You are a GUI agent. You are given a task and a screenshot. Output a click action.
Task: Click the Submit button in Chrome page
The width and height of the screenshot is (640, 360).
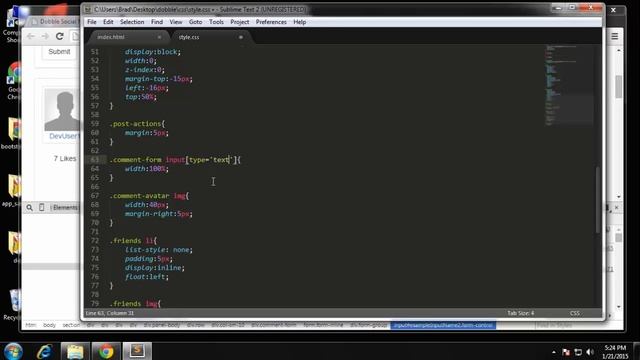coord(59,51)
